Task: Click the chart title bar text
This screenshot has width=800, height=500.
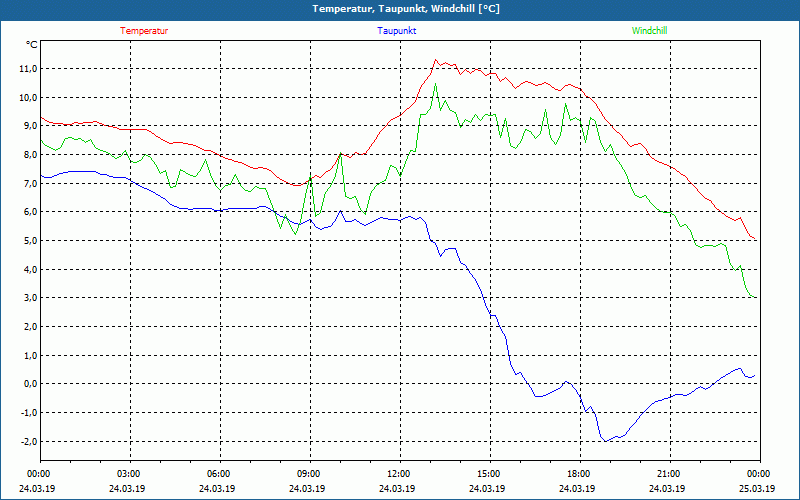Action: click(399, 9)
